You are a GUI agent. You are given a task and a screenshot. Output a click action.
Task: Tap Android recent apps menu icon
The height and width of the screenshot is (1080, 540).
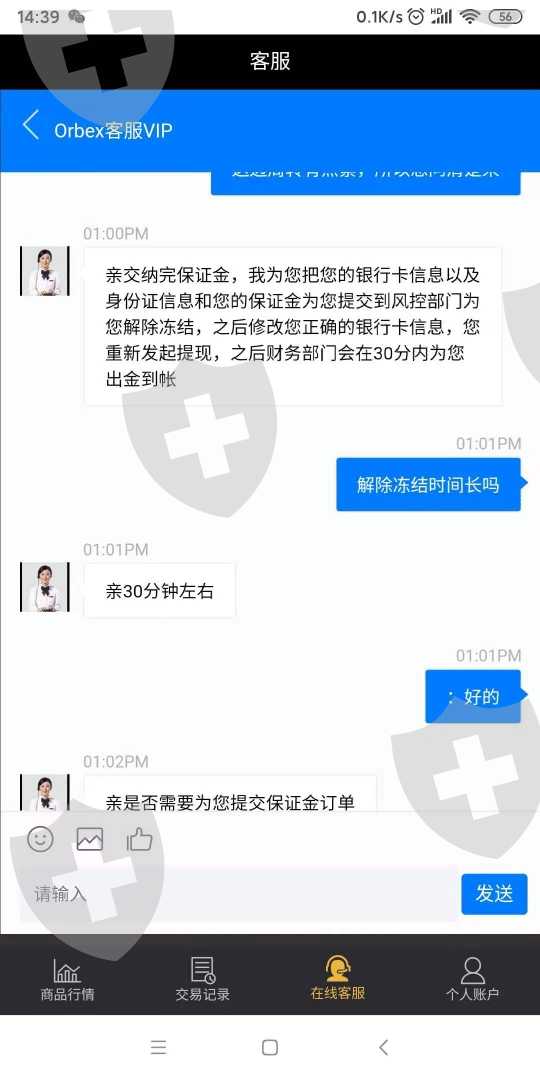pyautogui.click(x=158, y=1048)
